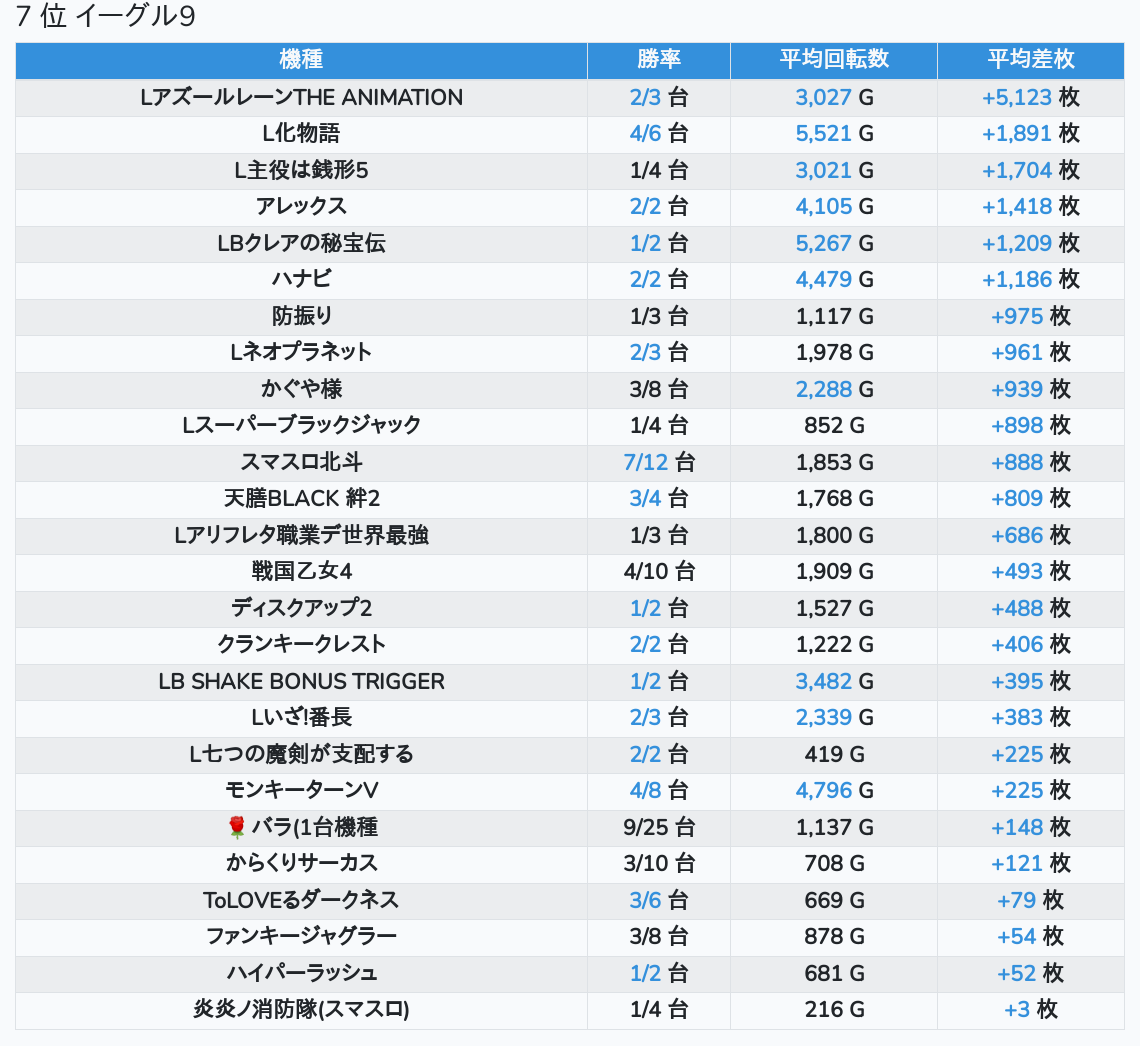Click the 7位 イーグル9 heading
This screenshot has width=1140, height=1046.
pyautogui.click(x=105, y=18)
